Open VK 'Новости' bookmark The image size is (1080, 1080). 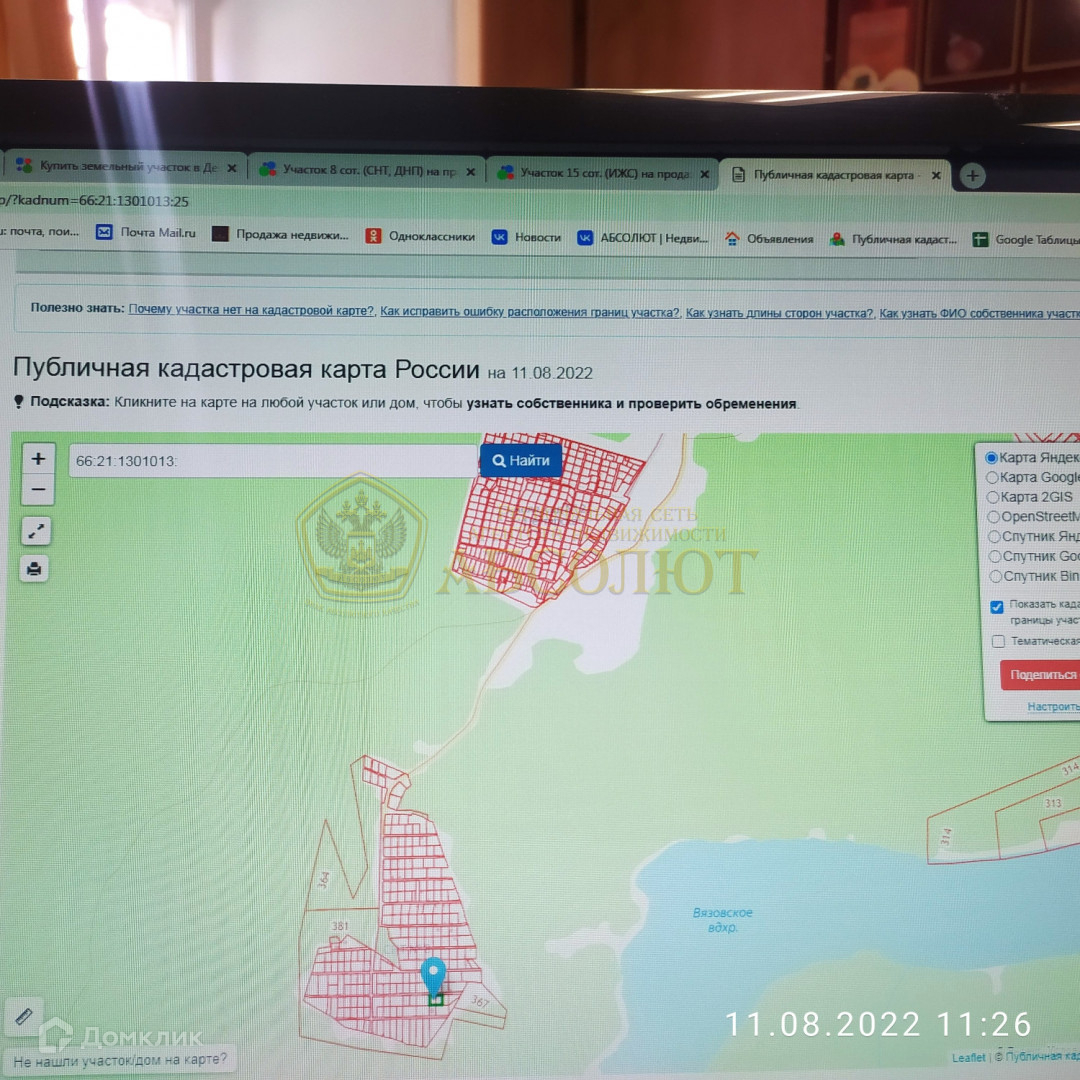pyautogui.click(x=526, y=238)
